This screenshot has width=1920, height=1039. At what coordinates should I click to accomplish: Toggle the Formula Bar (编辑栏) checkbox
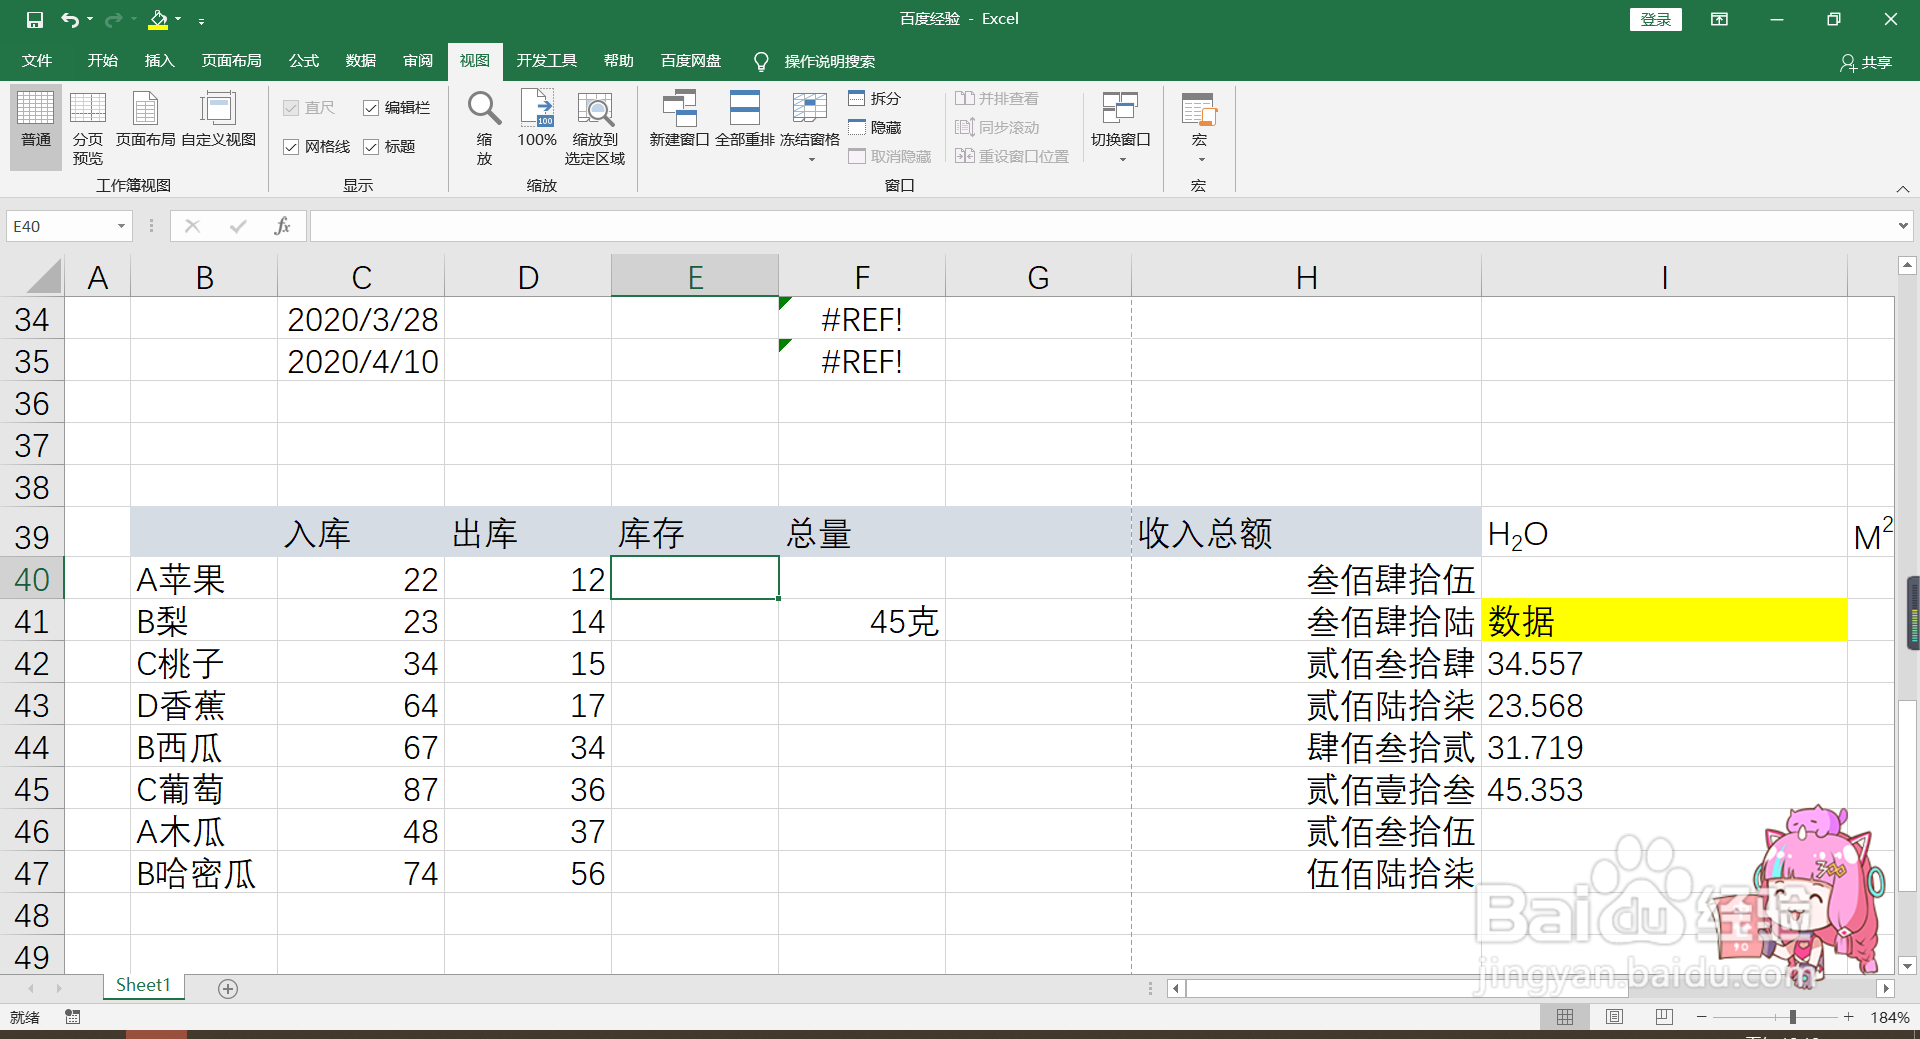(371, 108)
